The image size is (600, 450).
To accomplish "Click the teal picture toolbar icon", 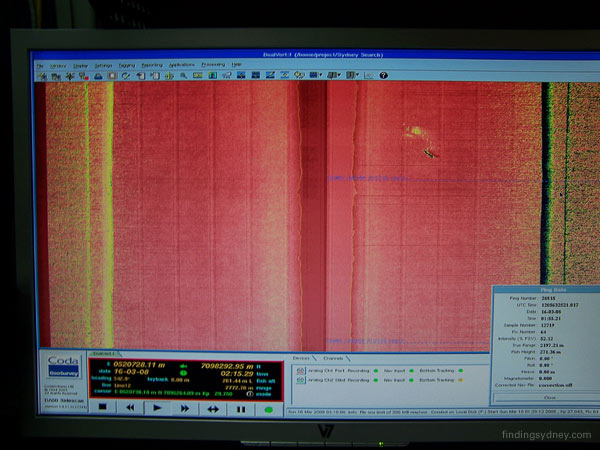I will click(x=212, y=75).
